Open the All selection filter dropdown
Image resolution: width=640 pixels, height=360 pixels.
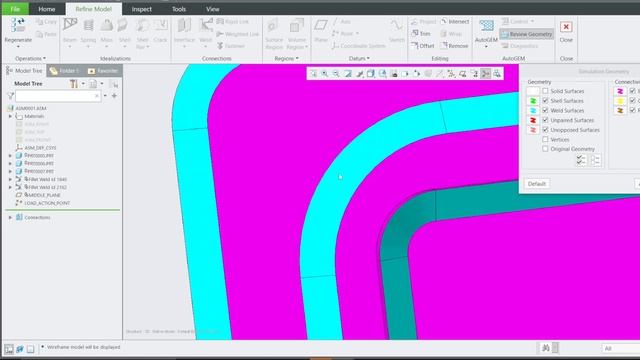point(620,348)
